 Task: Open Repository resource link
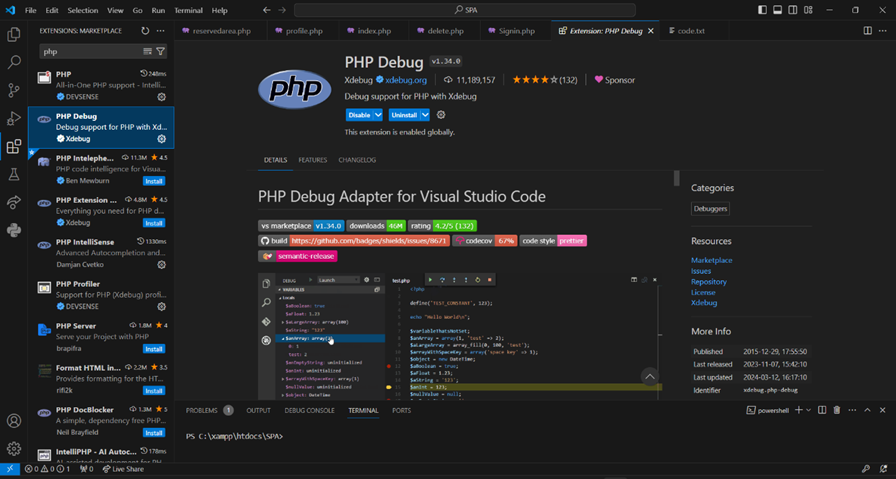(x=709, y=282)
